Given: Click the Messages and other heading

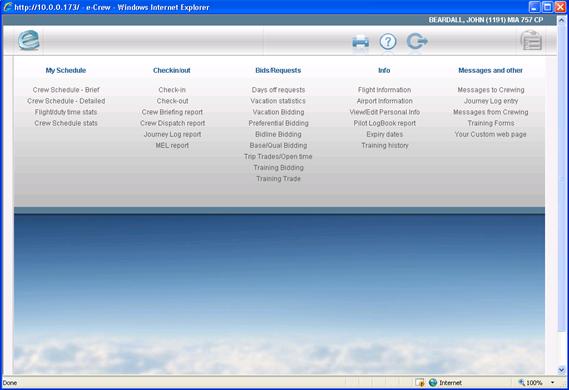Looking at the screenshot, I should tap(490, 70).
